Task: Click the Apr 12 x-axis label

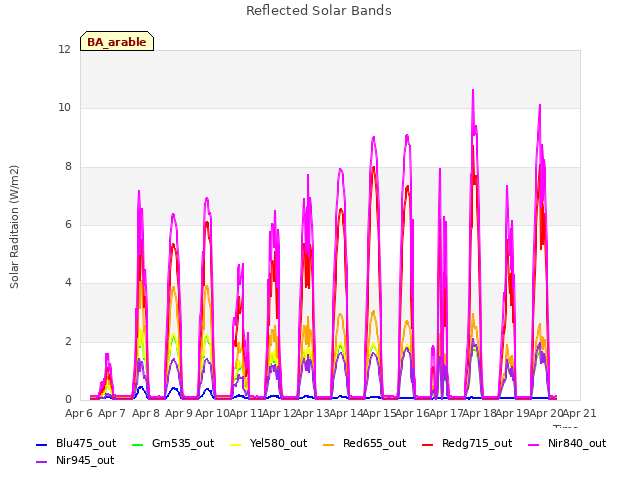Action: 279,413
